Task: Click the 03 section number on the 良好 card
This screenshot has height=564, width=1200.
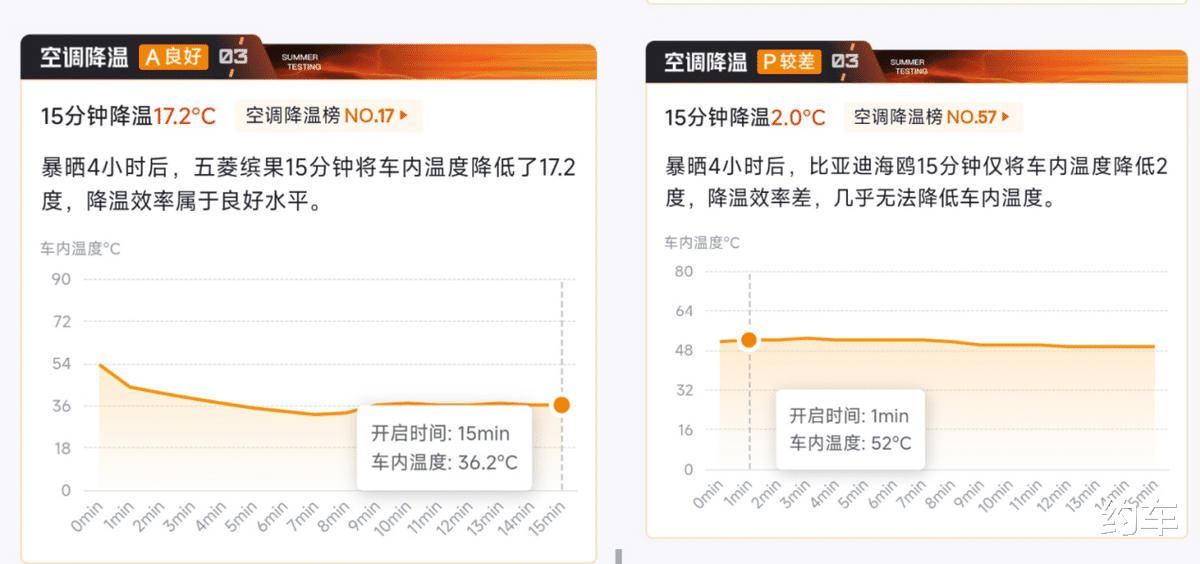Action: (x=234, y=57)
